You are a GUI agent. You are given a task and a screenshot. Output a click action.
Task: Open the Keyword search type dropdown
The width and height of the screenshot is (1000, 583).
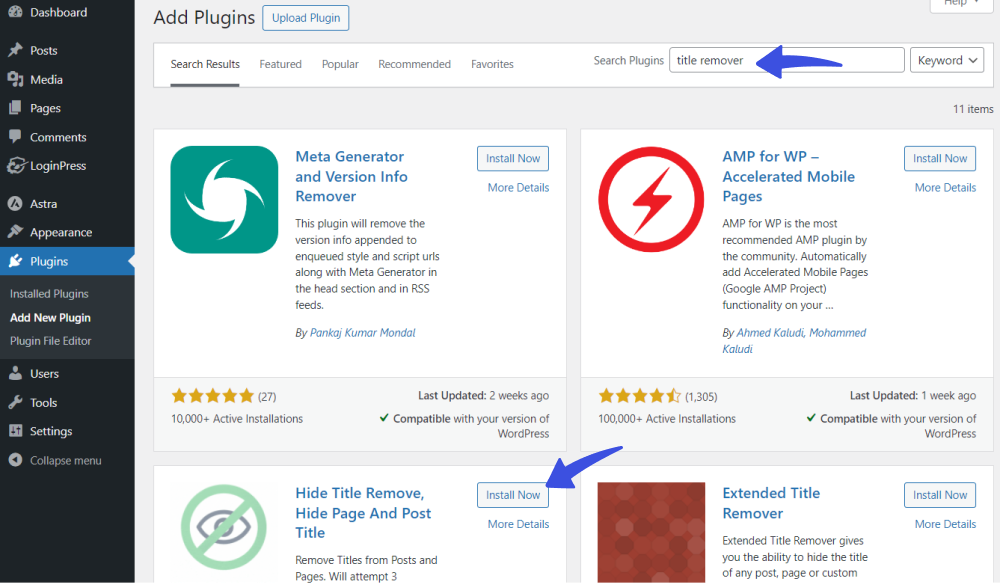tap(946, 60)
